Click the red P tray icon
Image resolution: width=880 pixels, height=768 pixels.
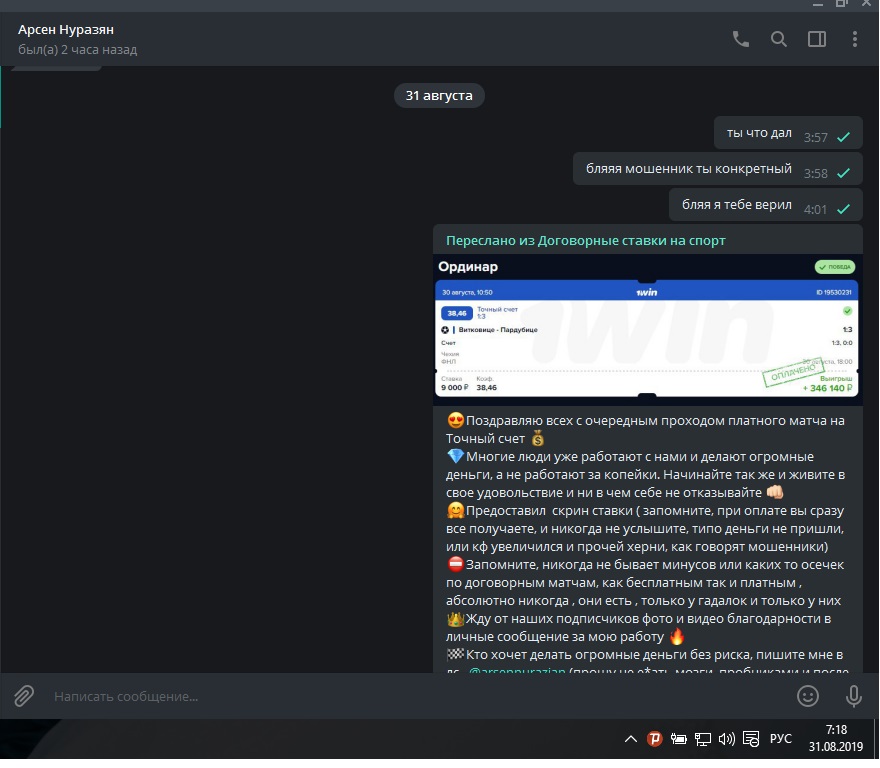[654, 739]
